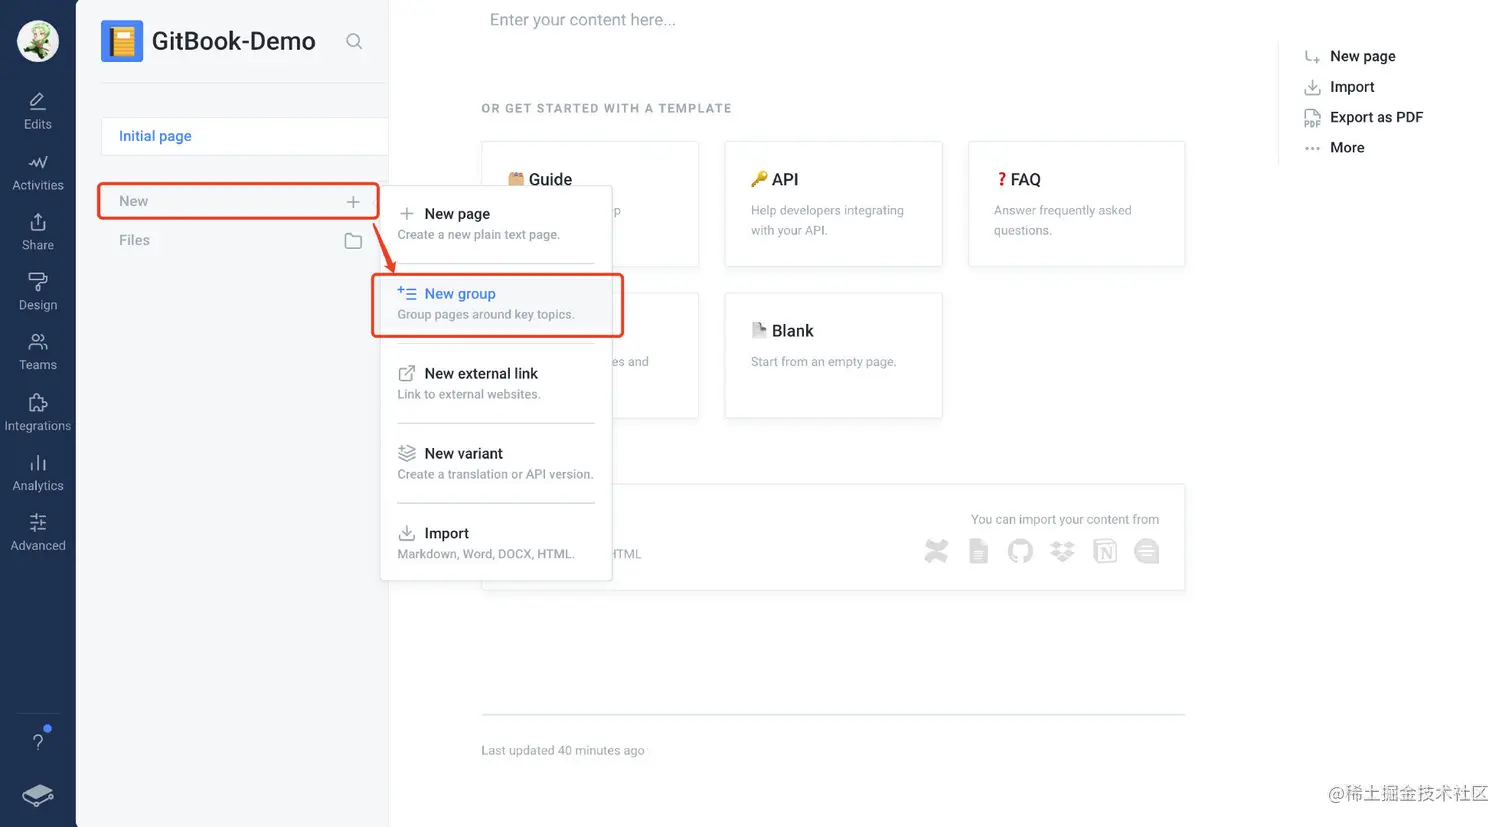The image size is (1512, 827).
Task: Choose the Guide template card
Action: click(590, 204)
